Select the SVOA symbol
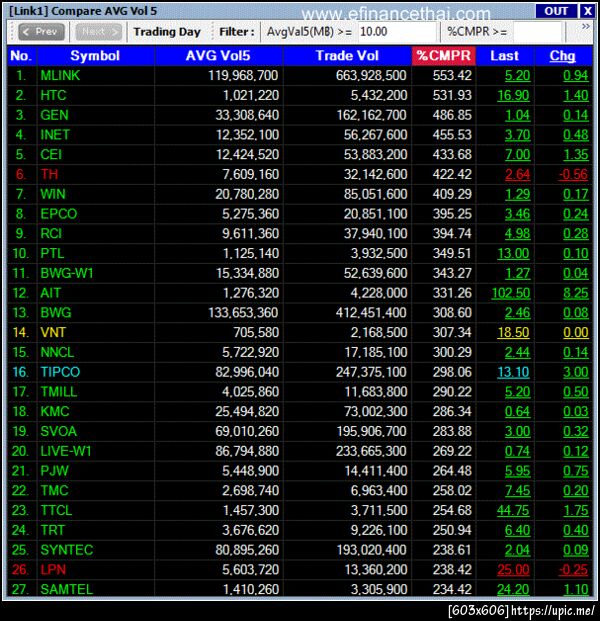This screenshot has width=600, height=621. tap(59, 431)
